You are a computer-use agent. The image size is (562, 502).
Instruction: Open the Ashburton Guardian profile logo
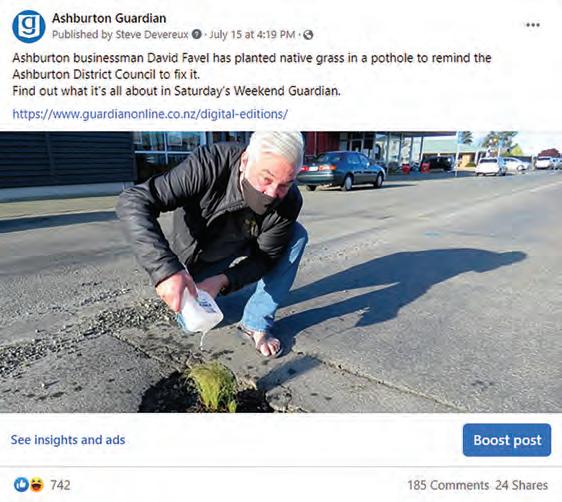tap(29, 27)
